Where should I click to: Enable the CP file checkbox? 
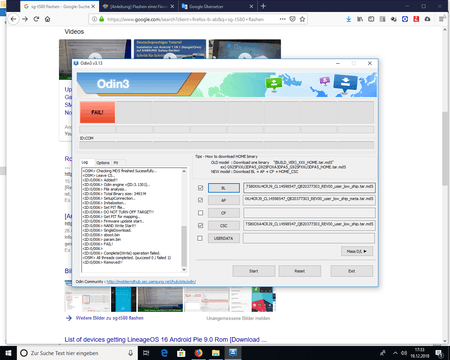click(200, 213)
